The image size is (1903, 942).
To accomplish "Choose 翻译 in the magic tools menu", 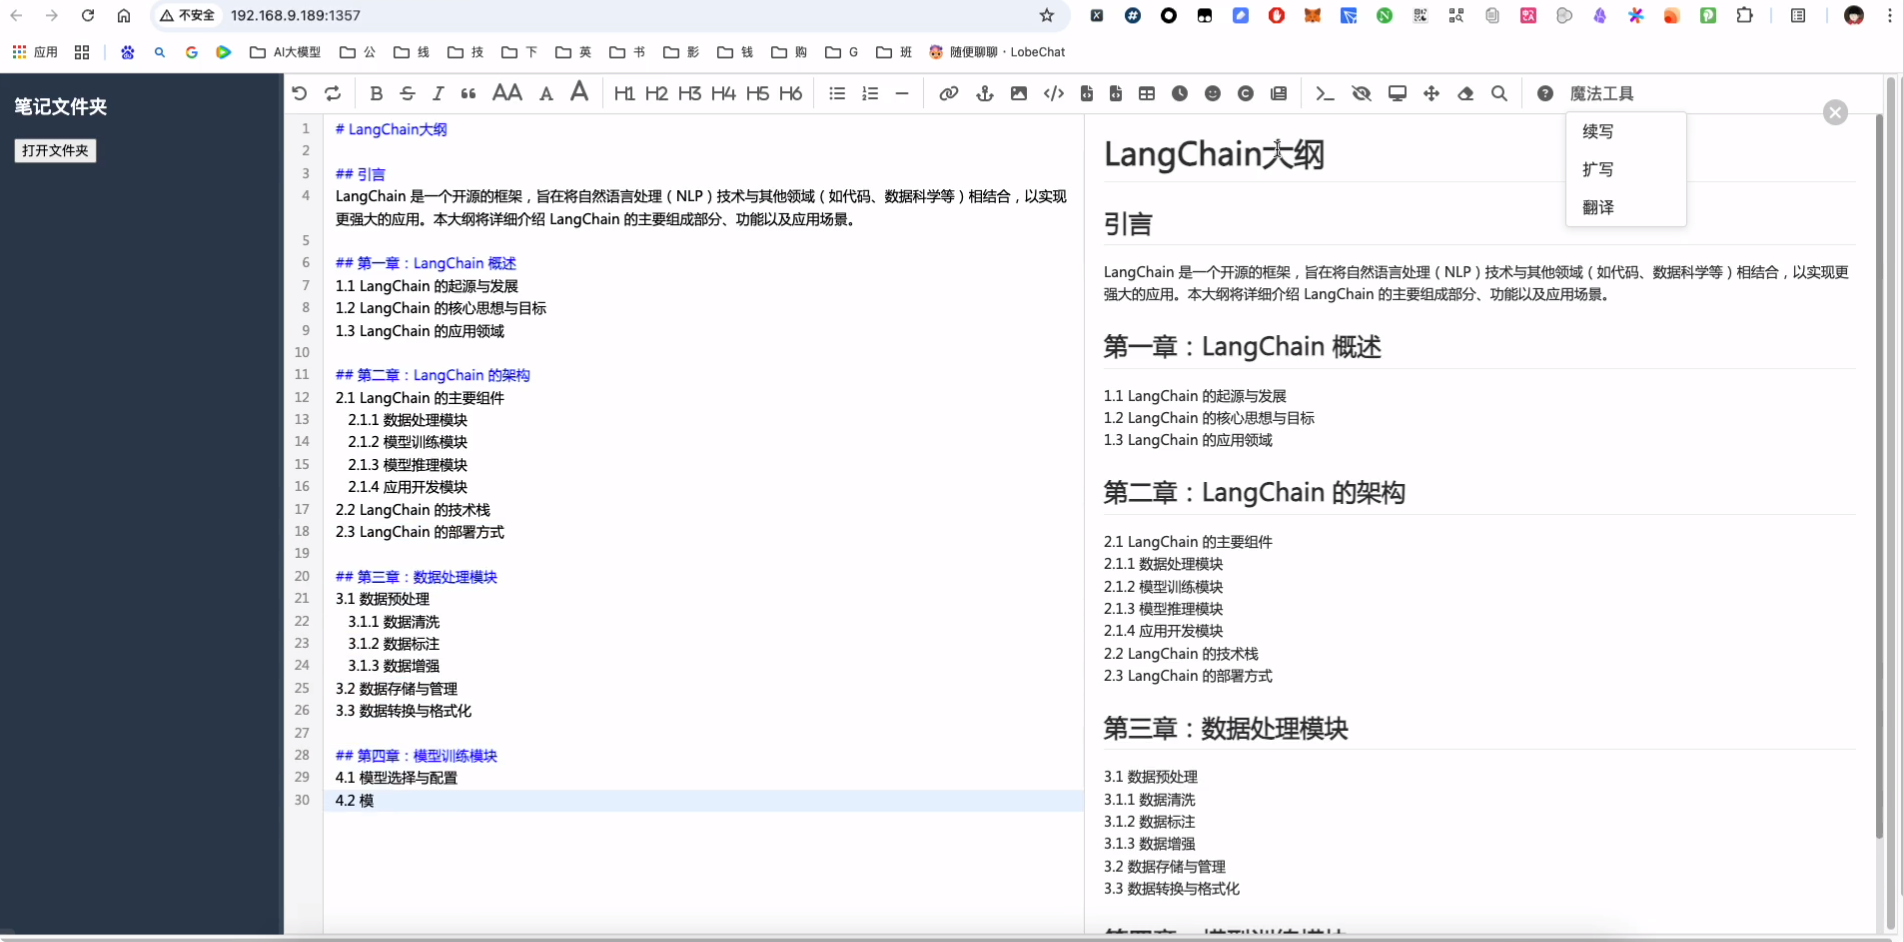I will pyautogui.click(x=1598, y=207).
